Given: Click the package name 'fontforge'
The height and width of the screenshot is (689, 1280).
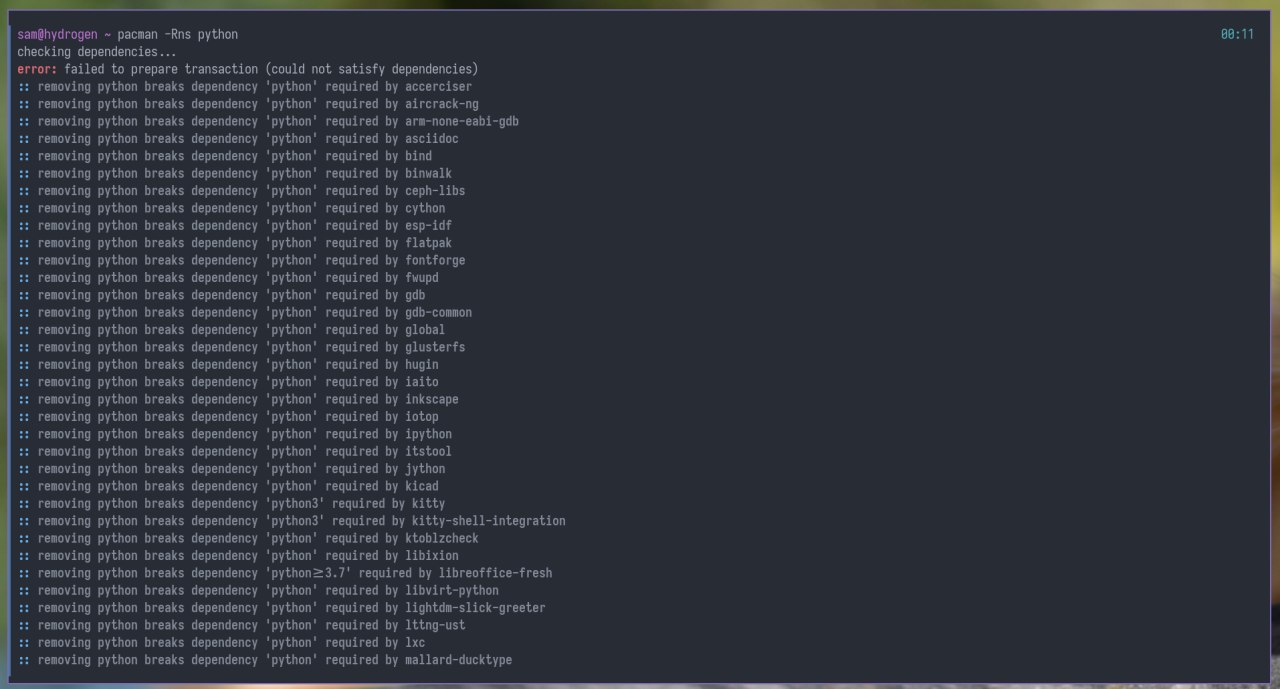Looking at the screenshot, I should tap(435, 261).
